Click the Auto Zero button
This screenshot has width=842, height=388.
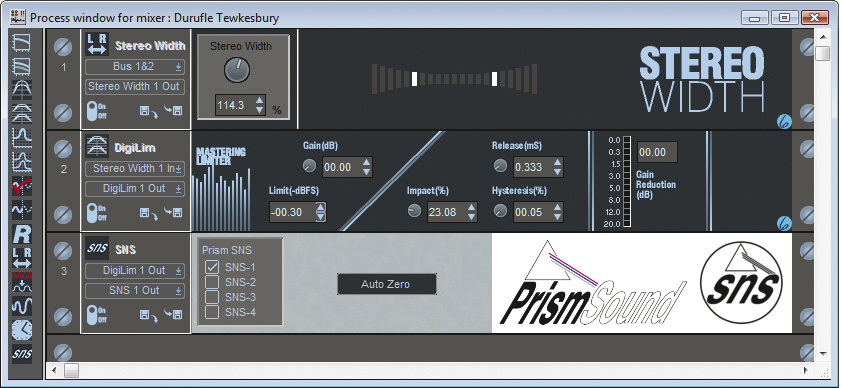(x=386, y=284)
